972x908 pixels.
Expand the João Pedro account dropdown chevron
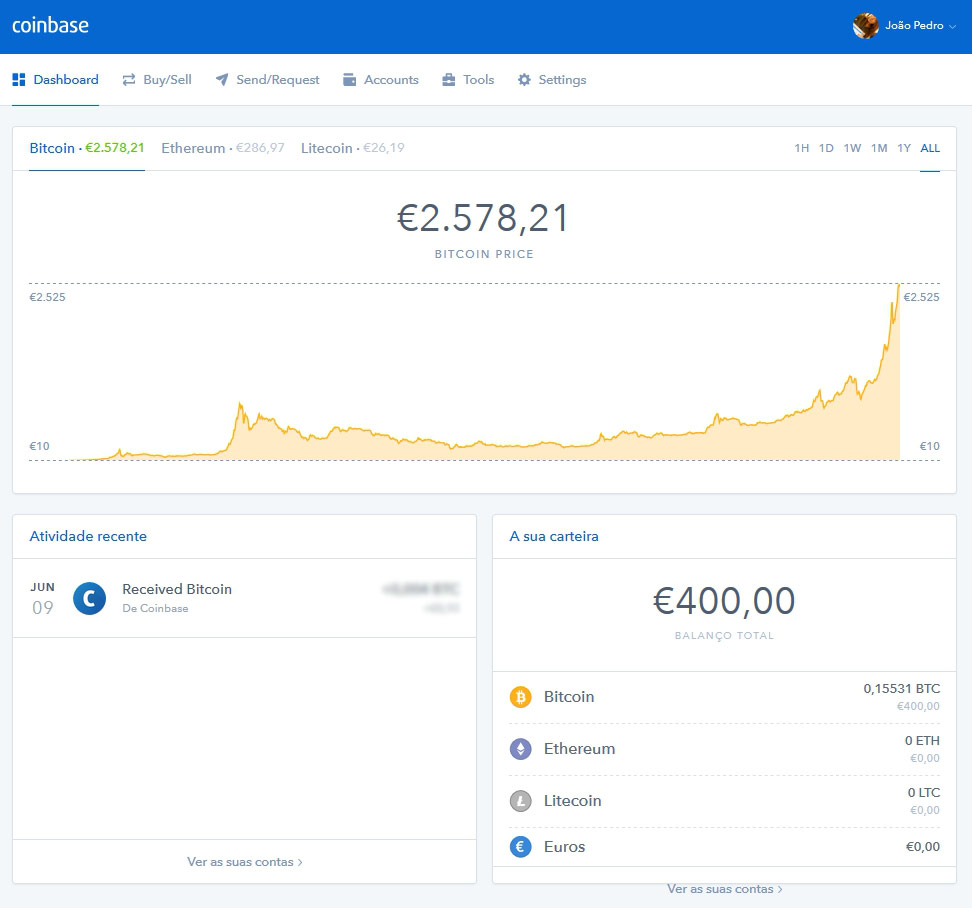tap(953, 26)
